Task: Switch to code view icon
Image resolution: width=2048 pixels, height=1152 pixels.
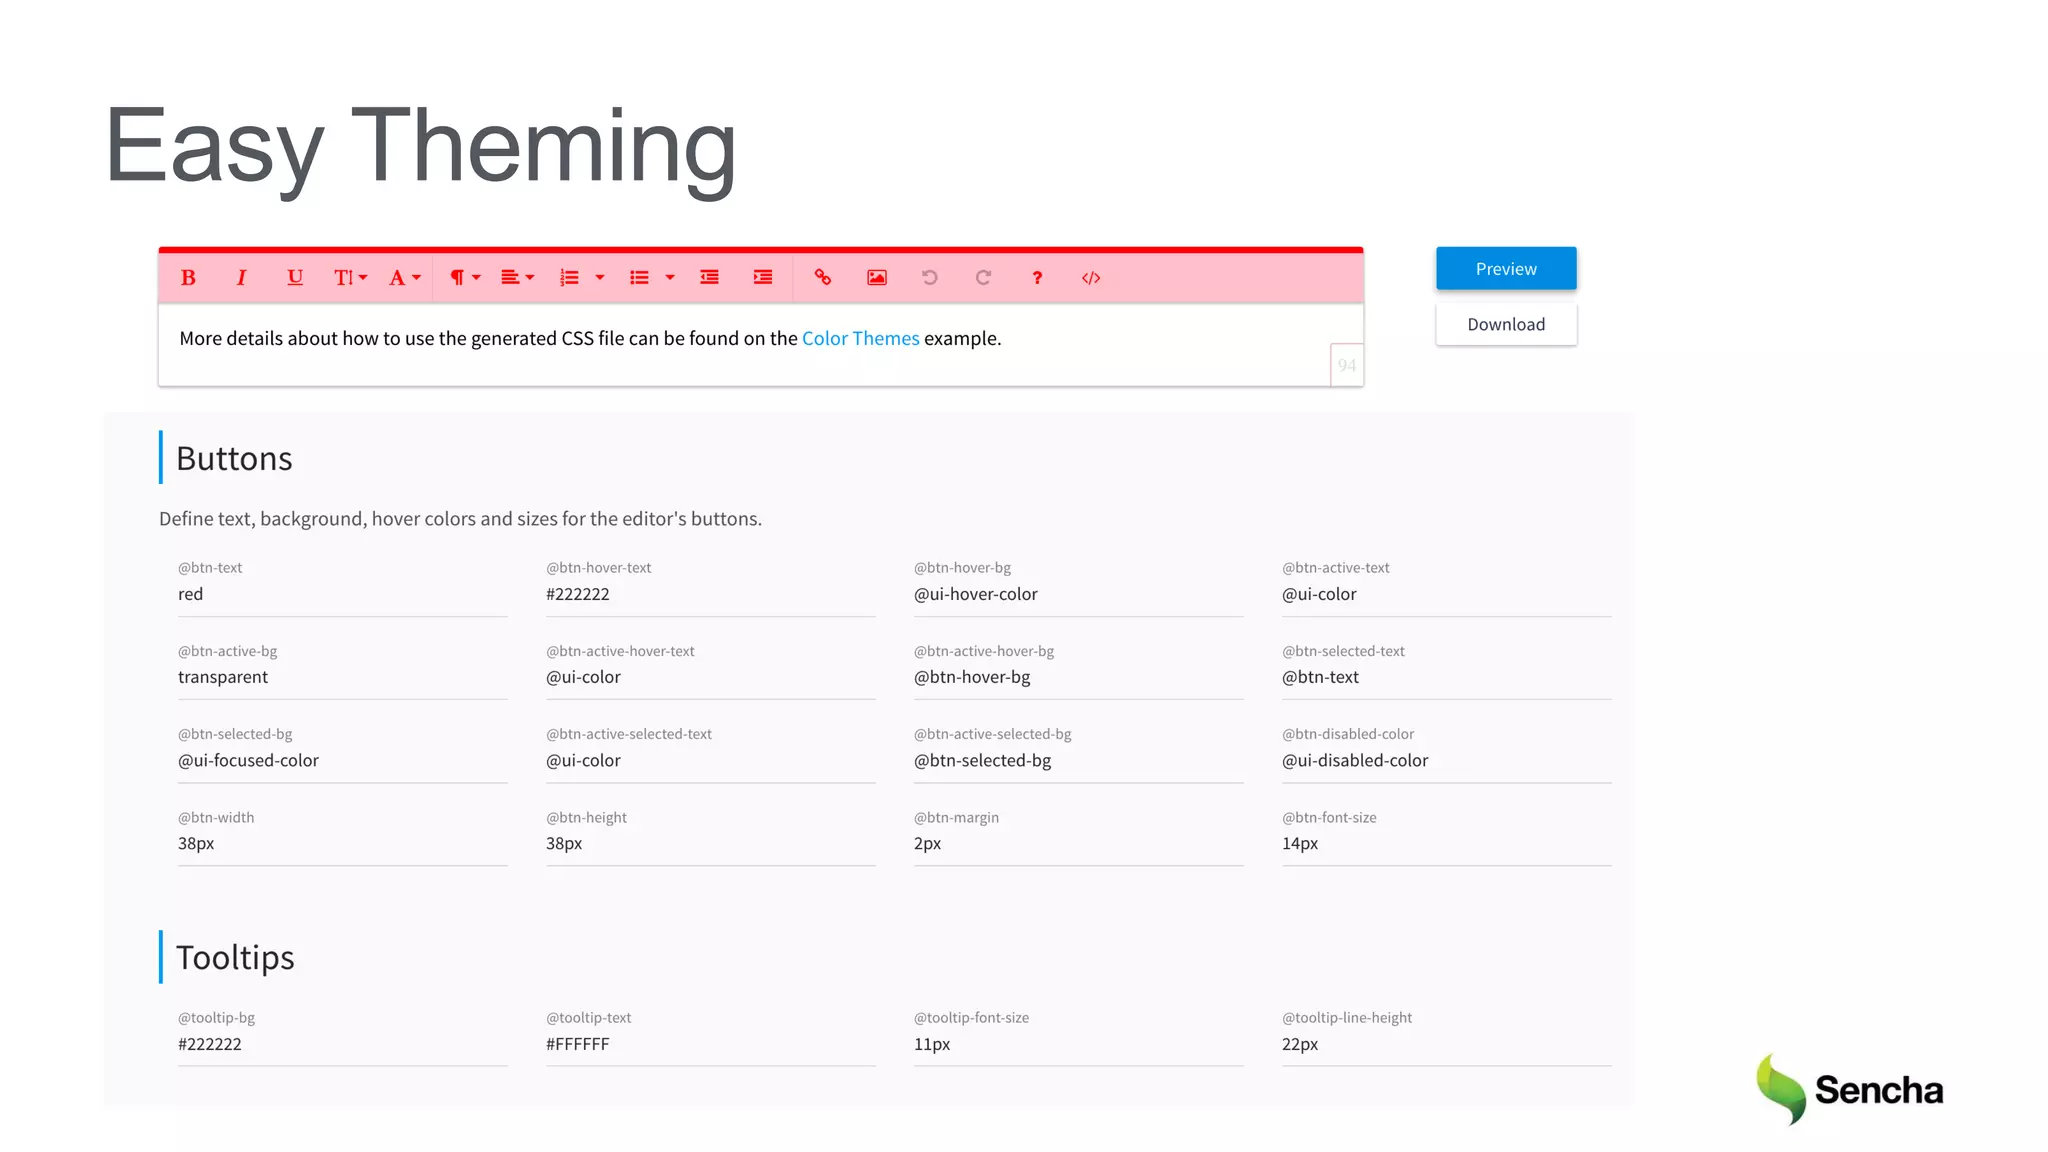Action: point(1091,278)
